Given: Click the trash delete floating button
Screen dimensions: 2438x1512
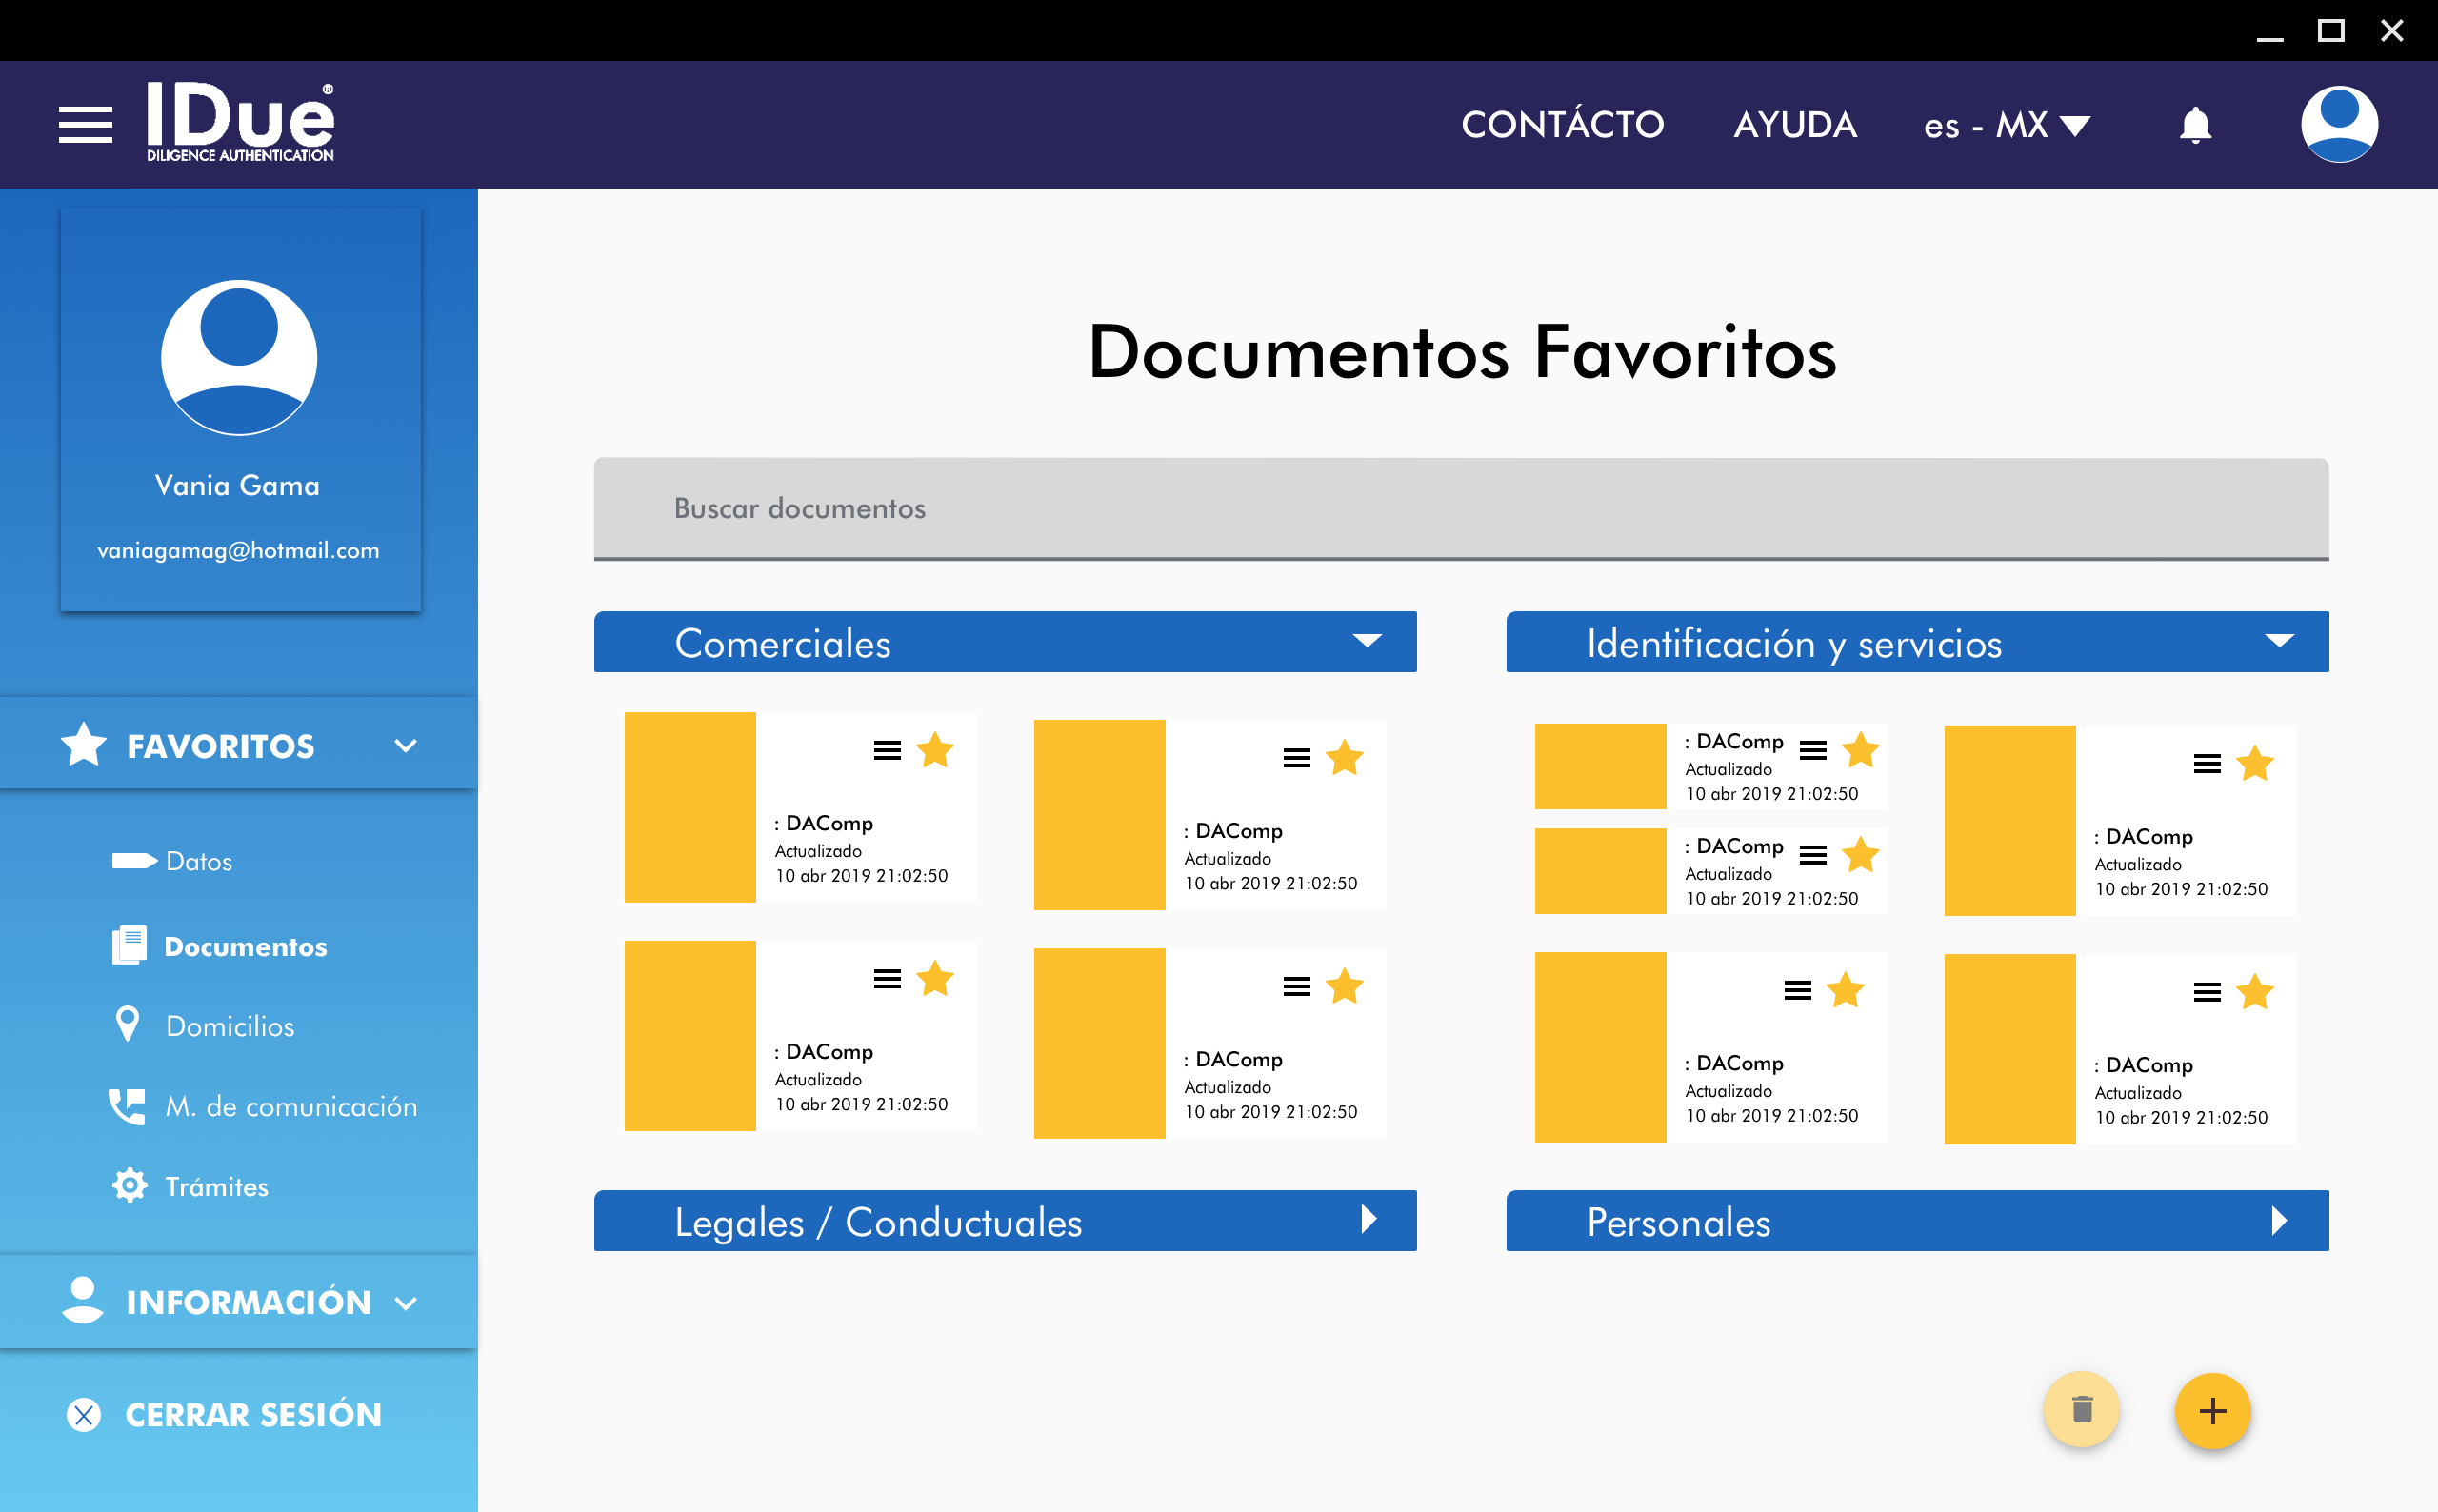Looking at the screenshot, I should [2081, 1410].
